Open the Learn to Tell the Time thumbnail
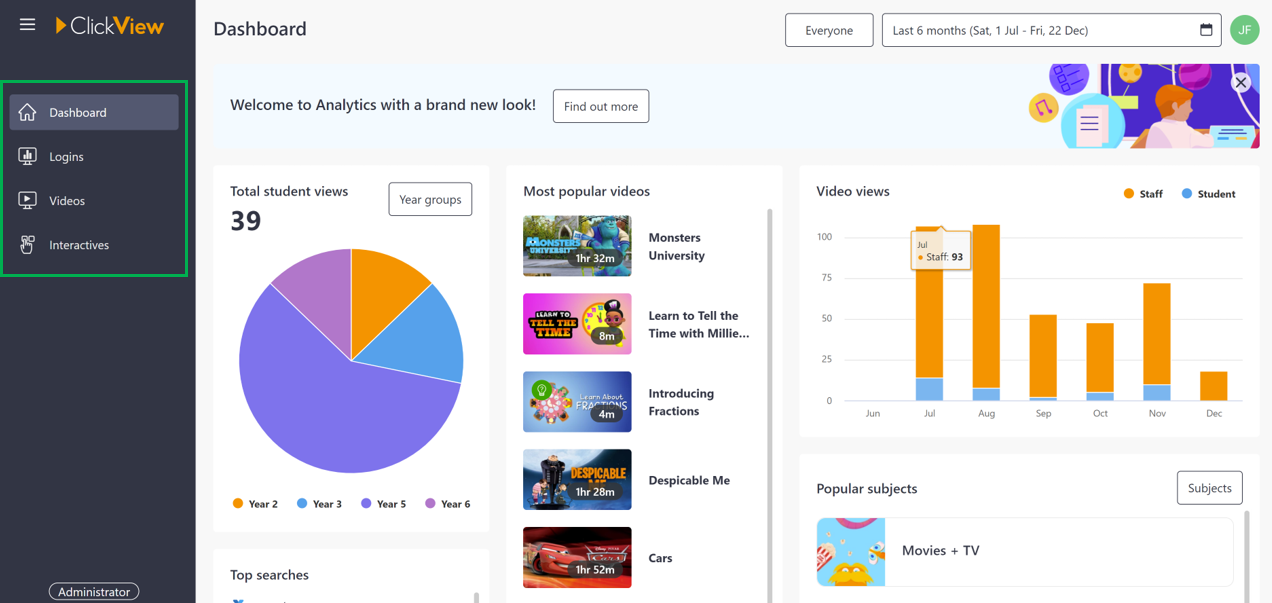1272x603 pixels. click(x=577, y=324)
